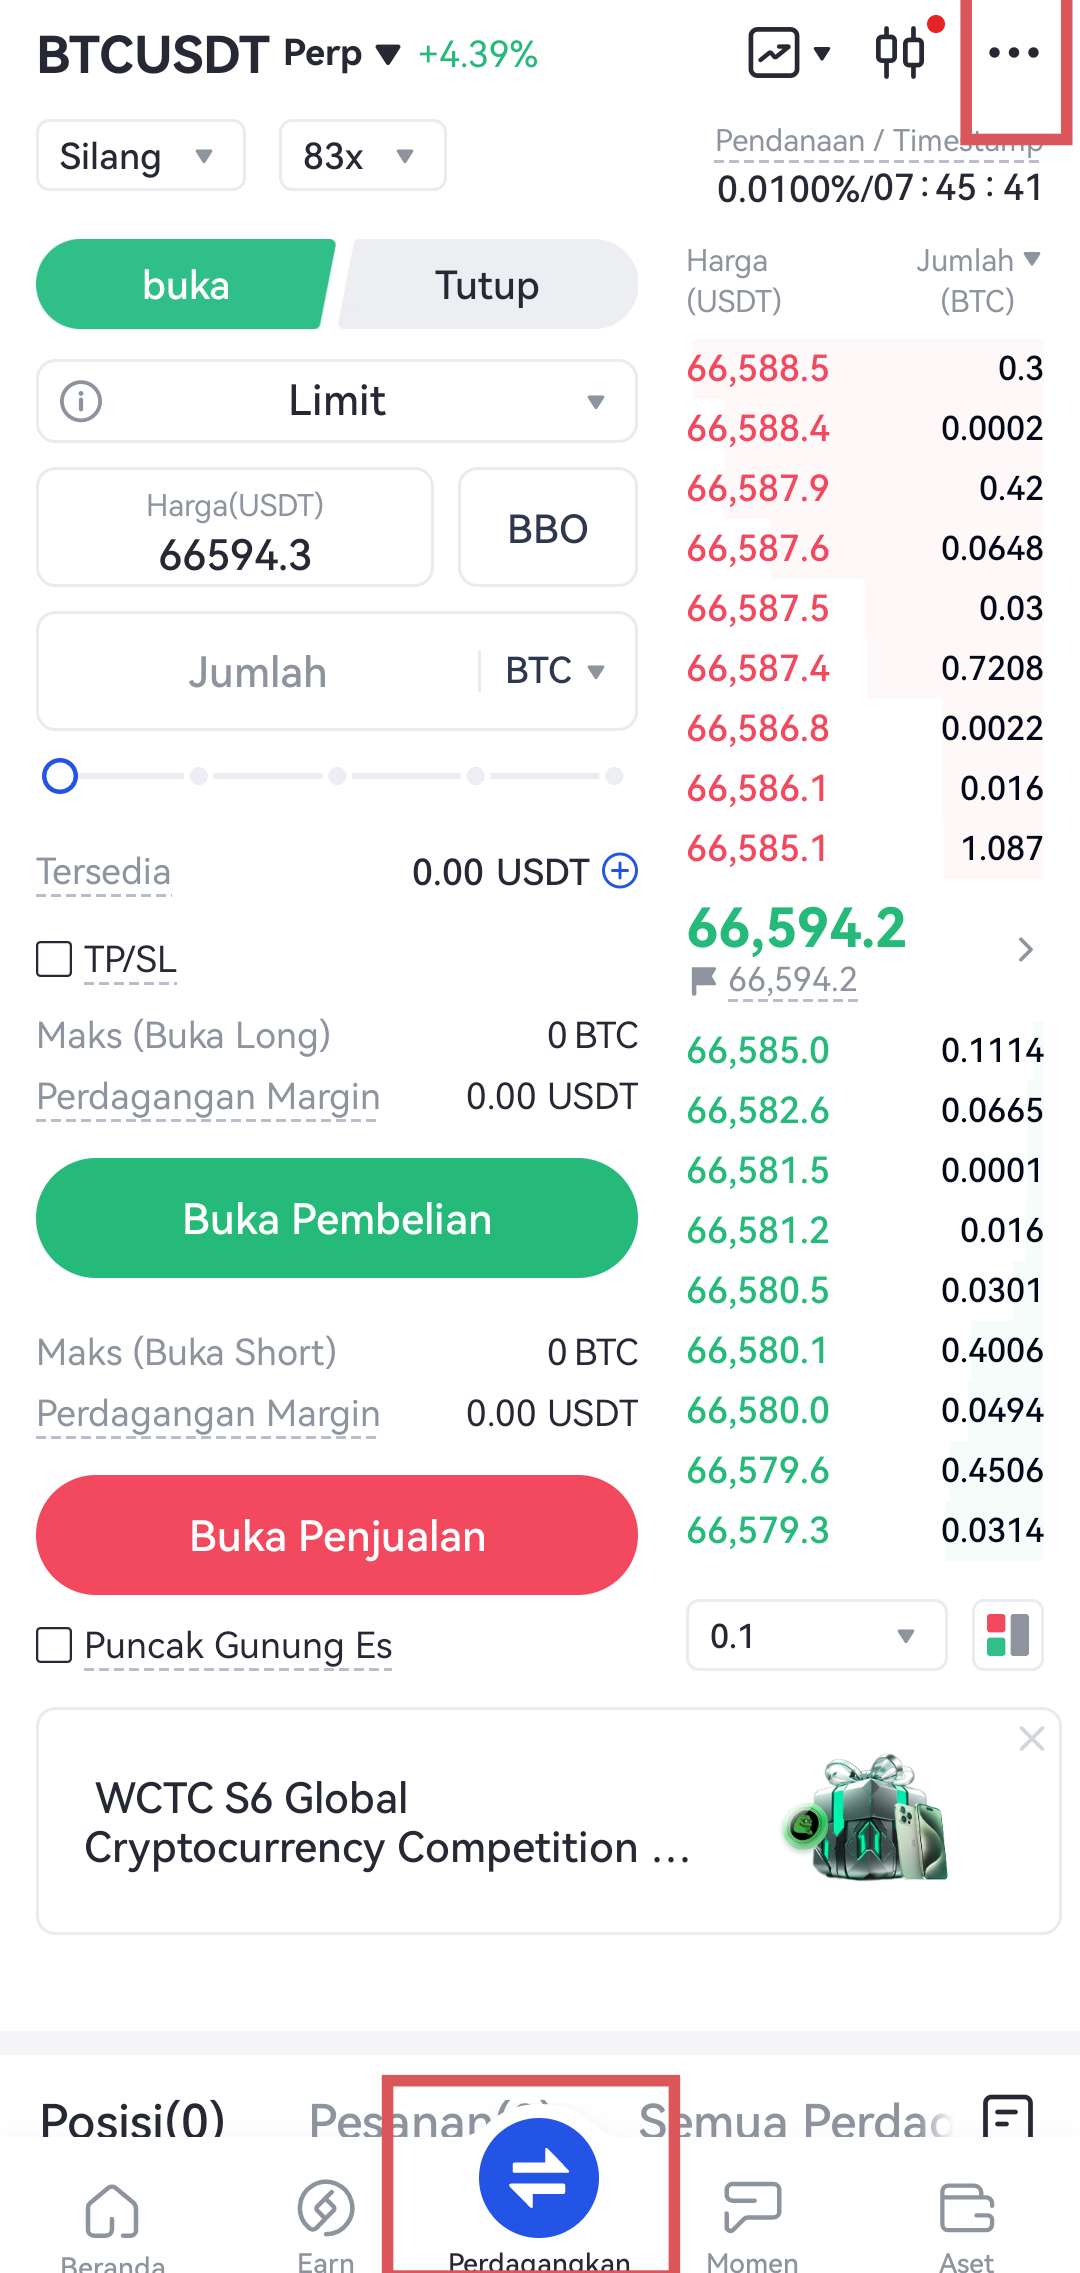Open the Momen chat icon
This screenshot has width=1080, height=2273.
pos(752,2211)
